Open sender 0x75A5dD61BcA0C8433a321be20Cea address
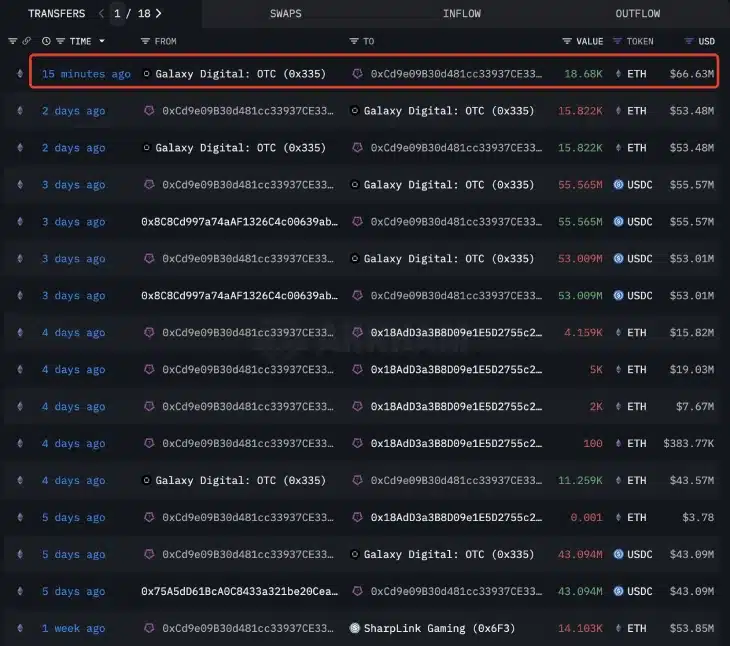The width and height of the screenshot is (730, 646). (240, 591)
